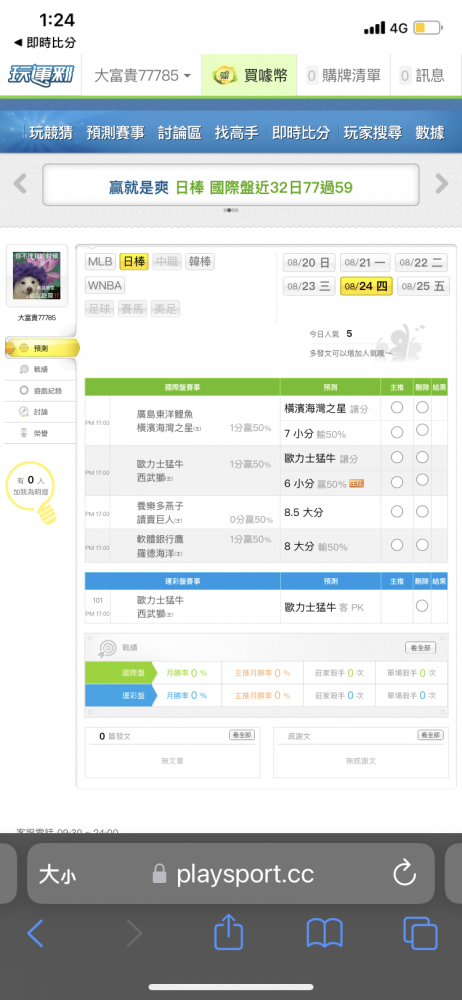Show previous banner with left arrow
The width and height of the screenshot is (462, 1000).
(20, 184)
